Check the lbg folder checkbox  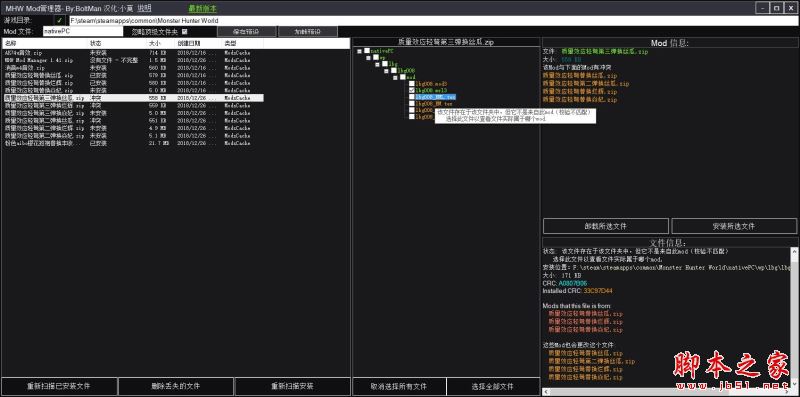385,64
